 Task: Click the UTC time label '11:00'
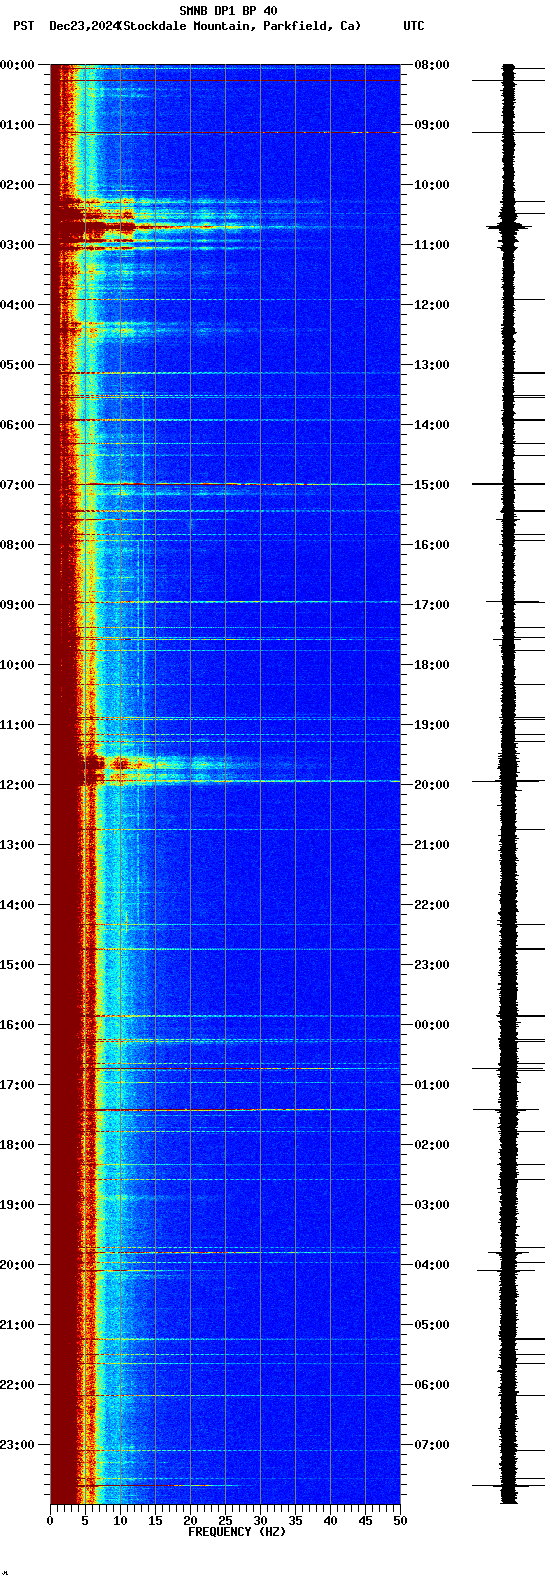(432, 245)
